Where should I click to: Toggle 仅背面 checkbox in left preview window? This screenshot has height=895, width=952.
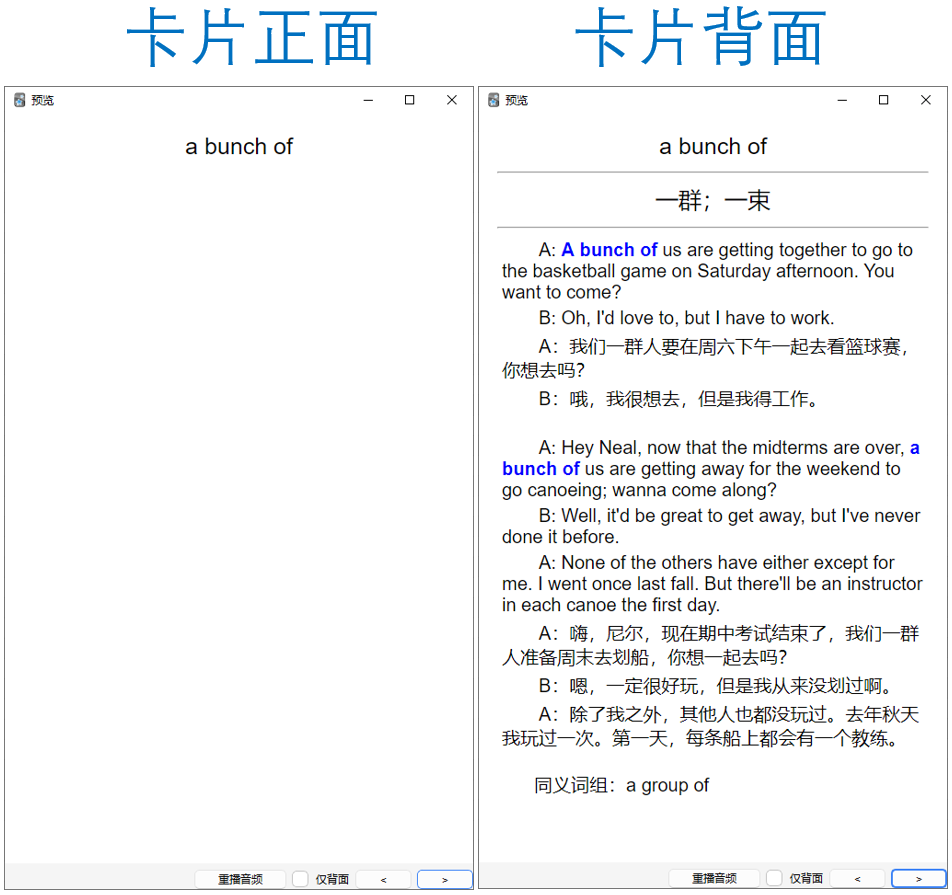click(301, 879)
